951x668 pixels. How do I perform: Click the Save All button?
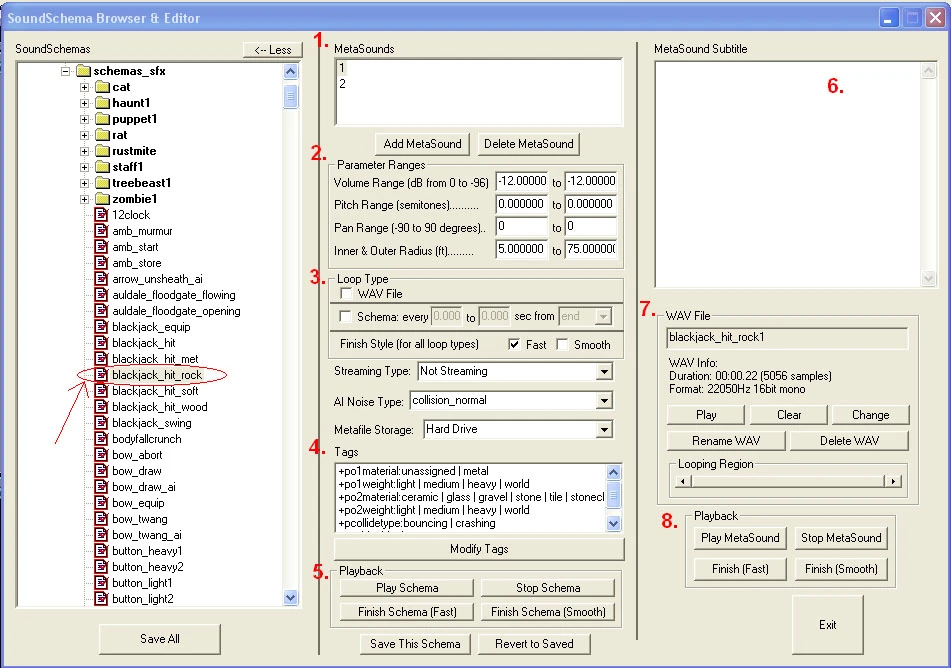(160, 638)
